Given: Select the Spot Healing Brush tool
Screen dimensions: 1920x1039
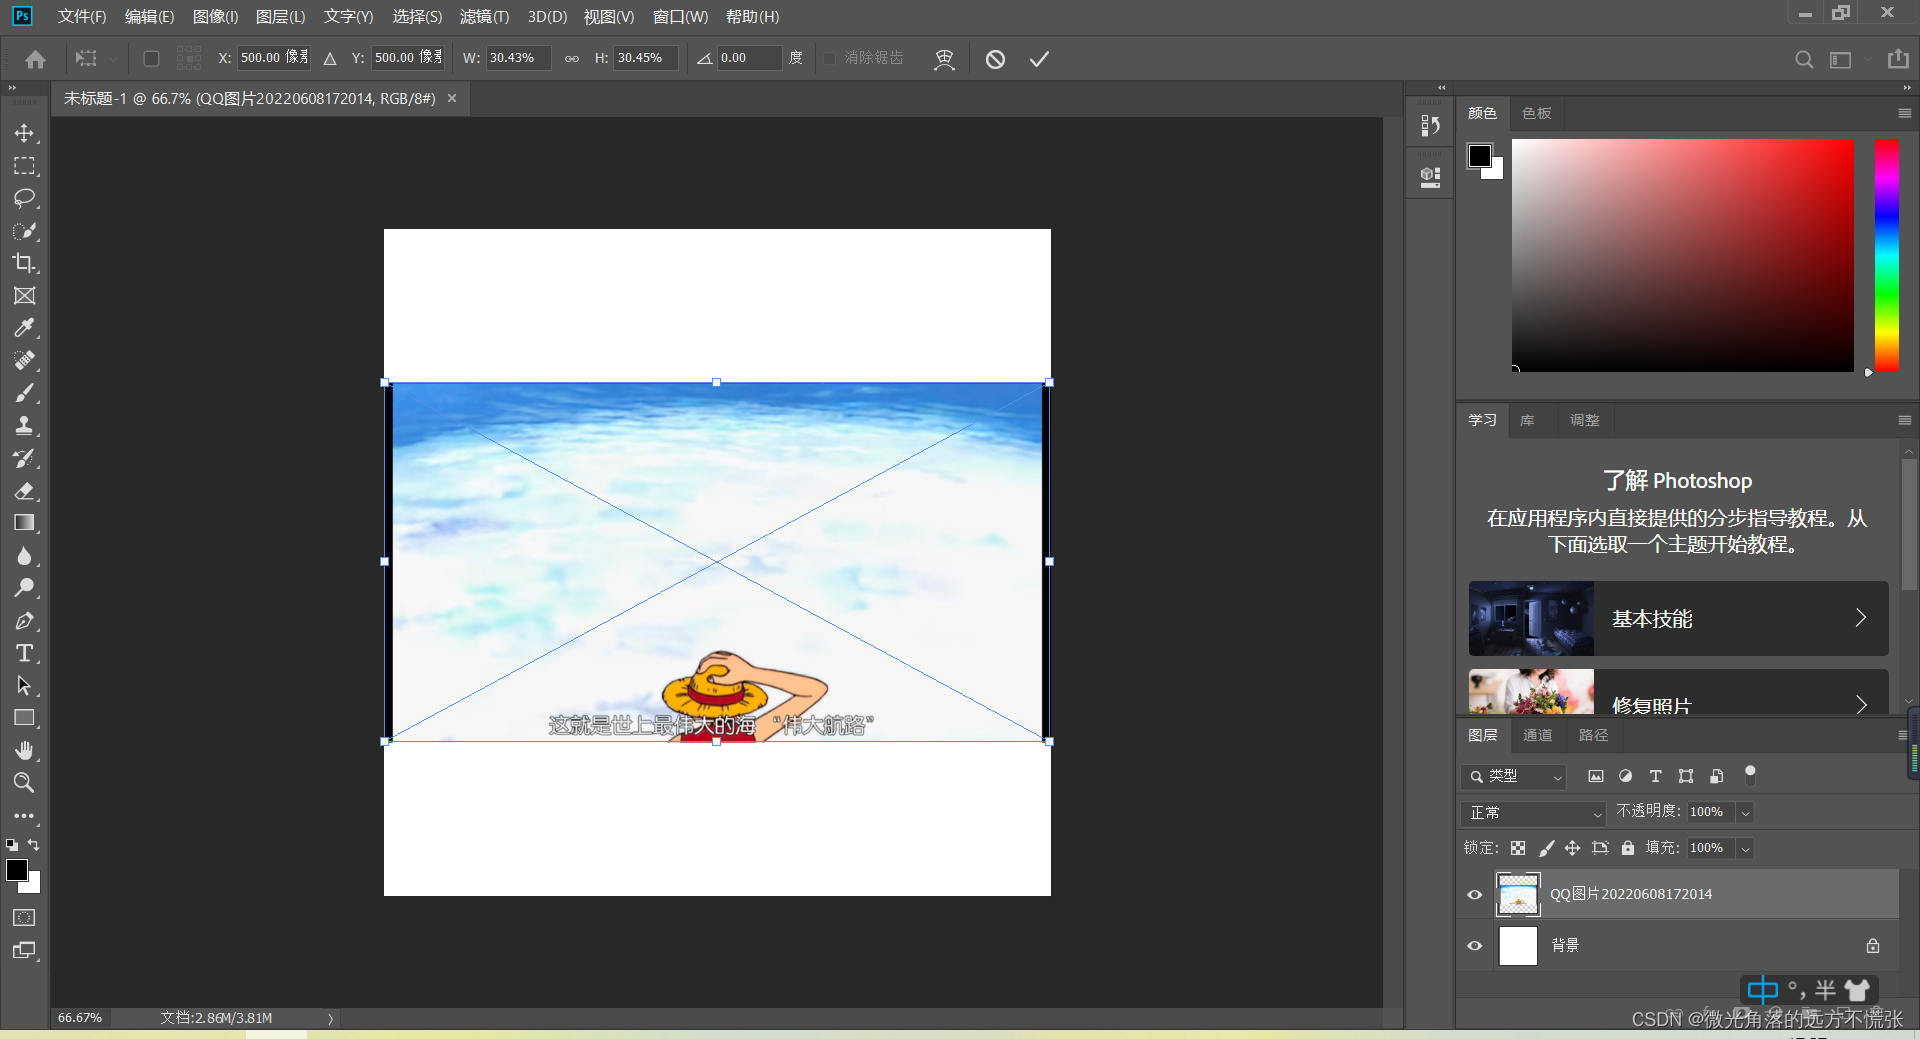Looking at the screenshot, I should pos(24,361).
